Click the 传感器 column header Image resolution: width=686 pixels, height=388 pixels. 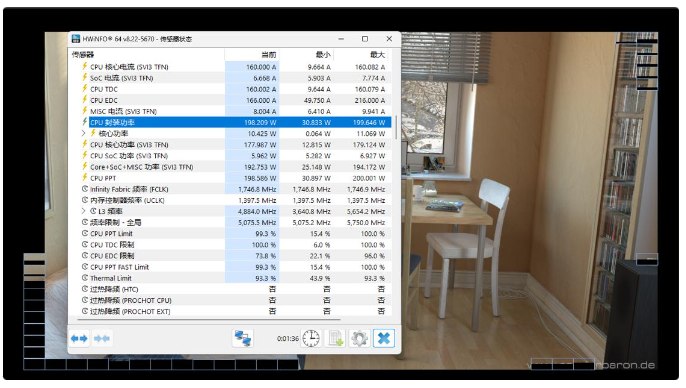(x=147, y=55)
